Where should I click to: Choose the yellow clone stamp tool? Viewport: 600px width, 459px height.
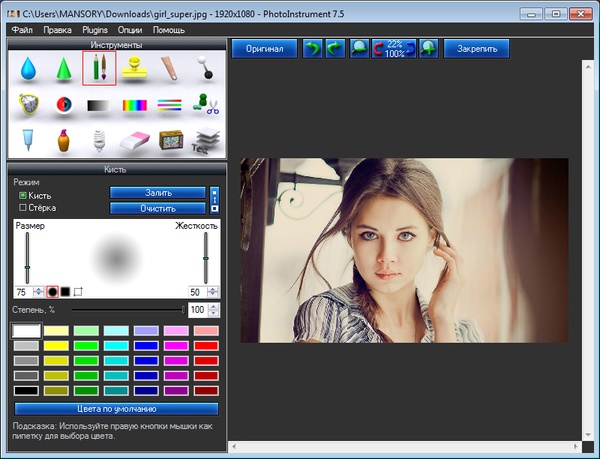(x=135, y=69)
